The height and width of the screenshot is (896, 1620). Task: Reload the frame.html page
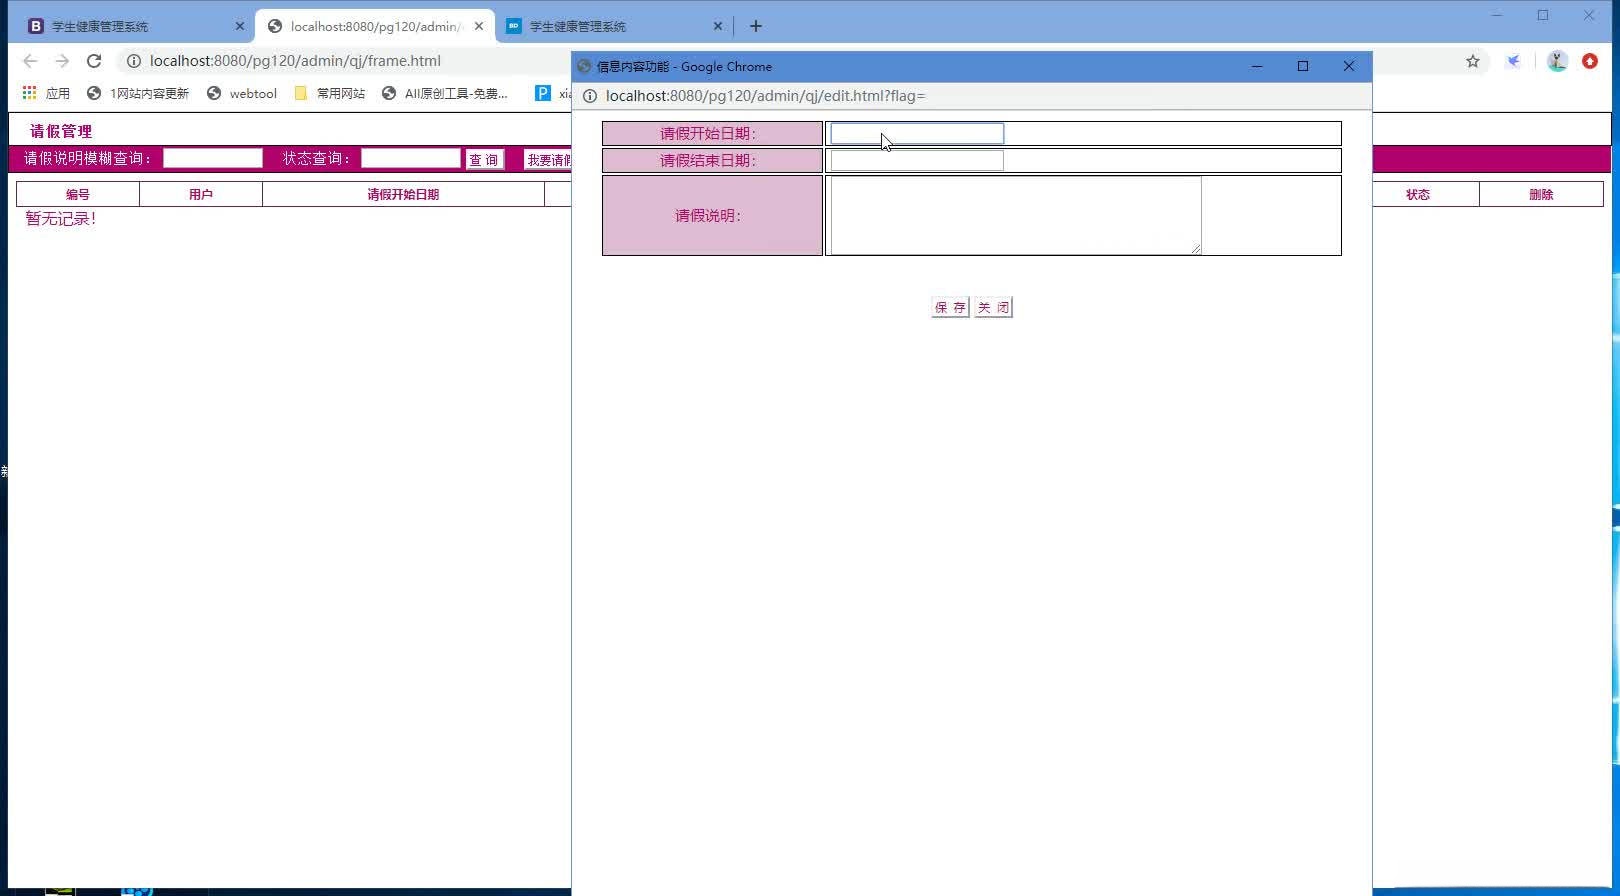click(x=94, y=61)
